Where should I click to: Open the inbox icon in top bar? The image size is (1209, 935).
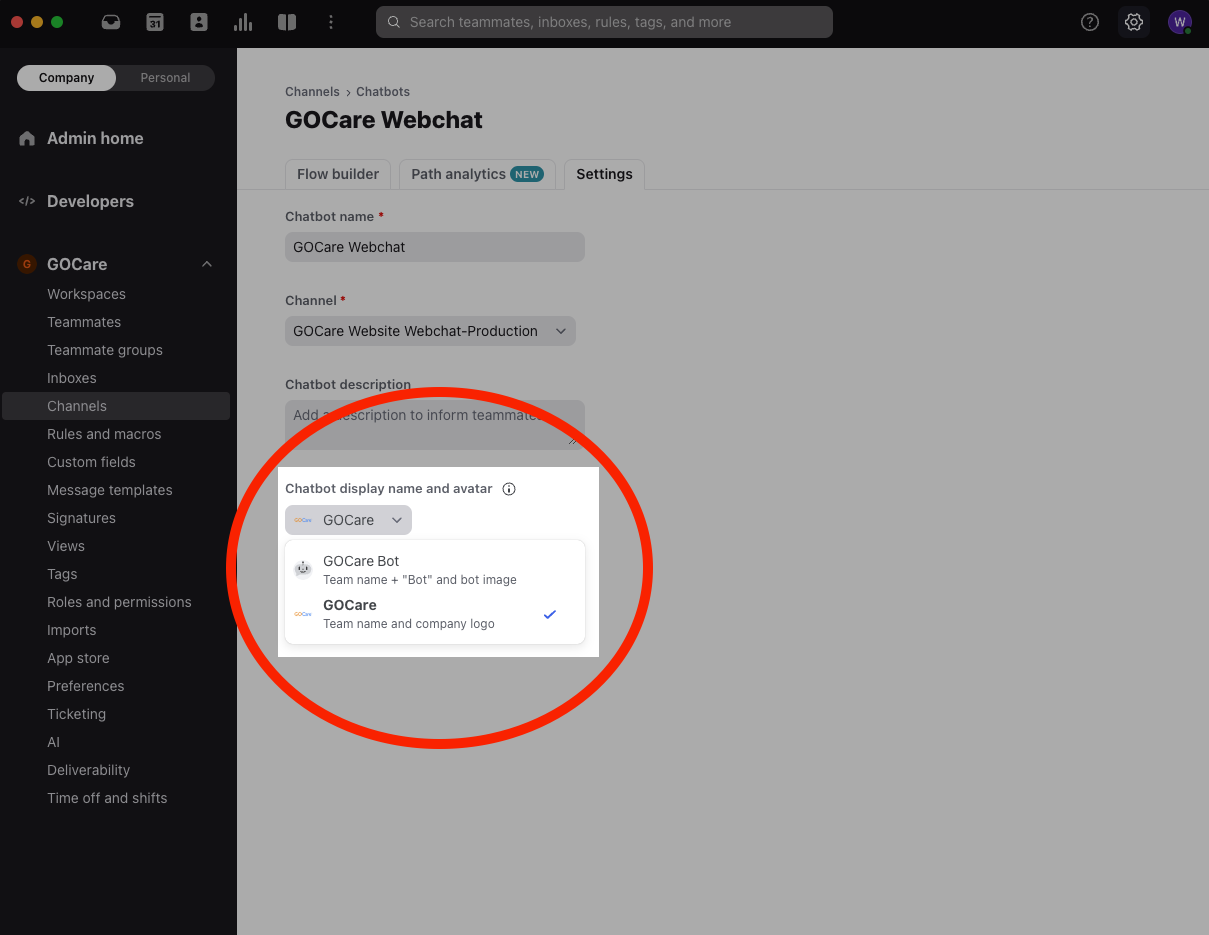point(111,22)
